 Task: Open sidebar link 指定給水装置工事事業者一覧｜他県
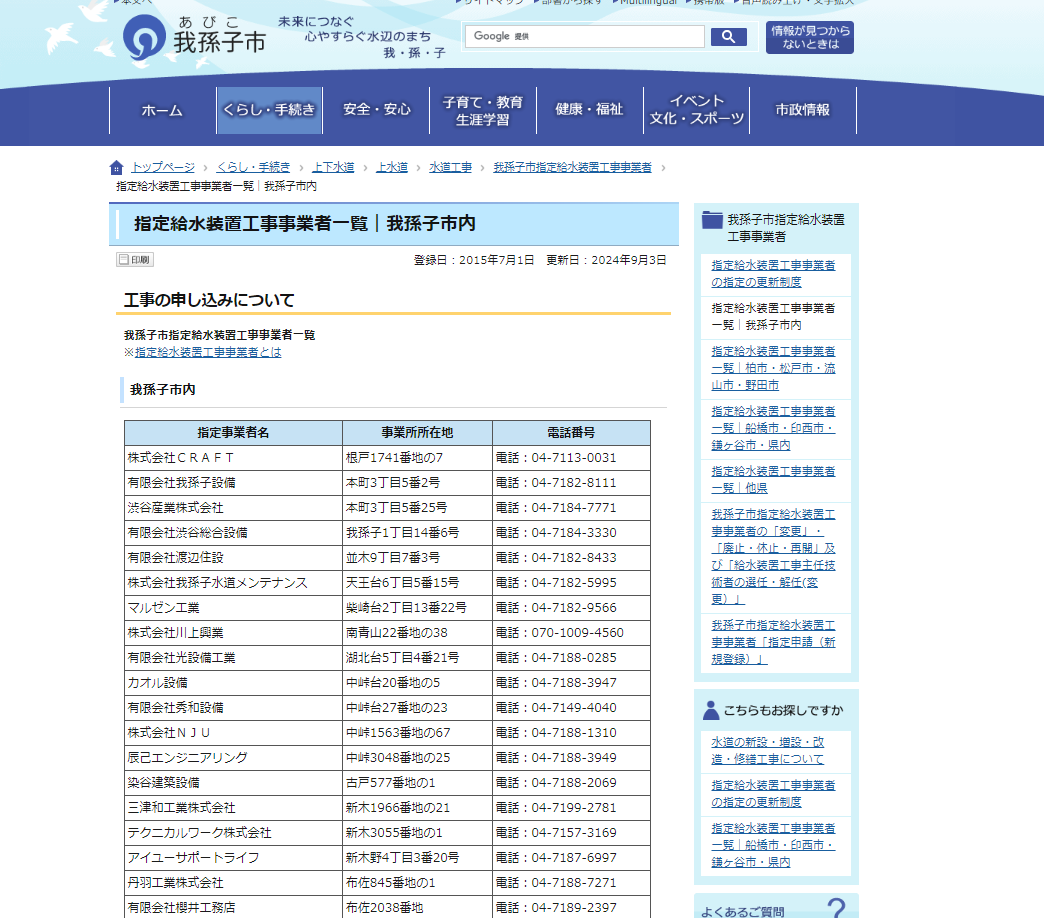(773, 479)
